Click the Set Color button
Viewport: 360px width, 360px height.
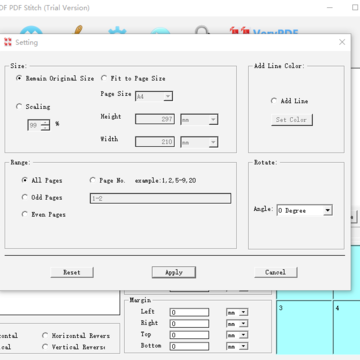tap(292, 120)
